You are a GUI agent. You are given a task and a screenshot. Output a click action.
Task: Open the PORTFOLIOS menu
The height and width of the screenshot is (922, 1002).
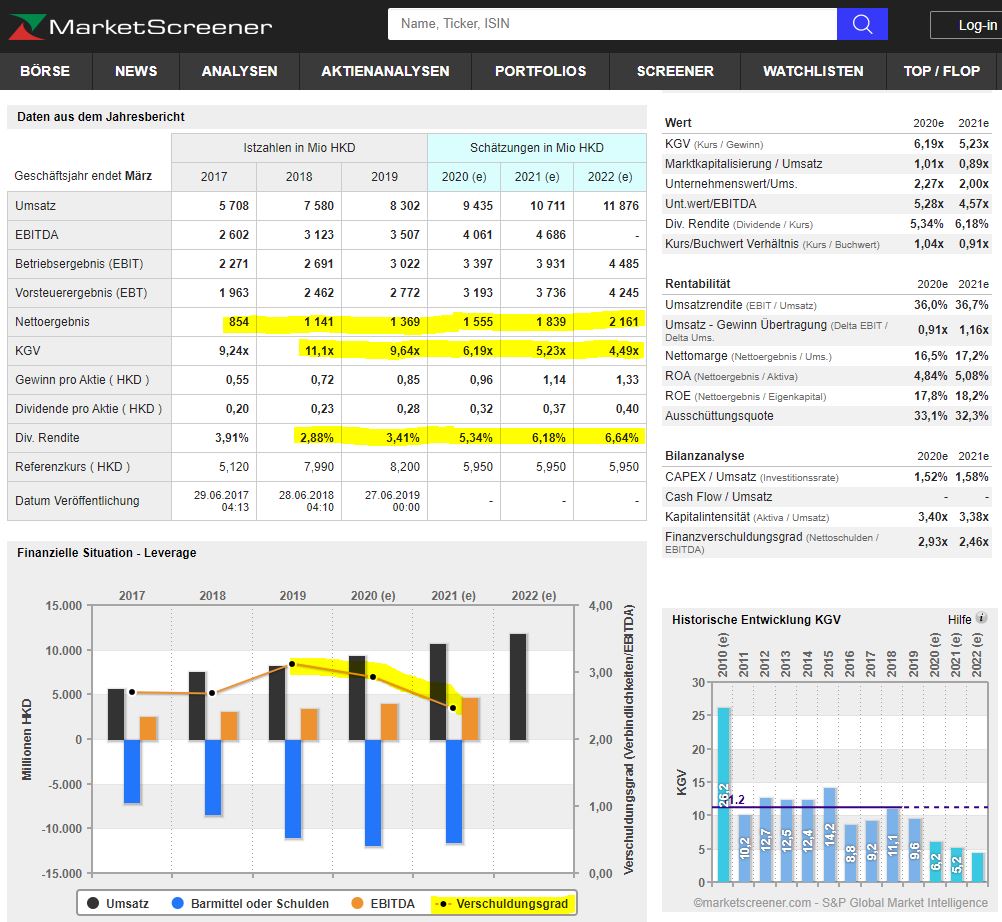[540, 71]
